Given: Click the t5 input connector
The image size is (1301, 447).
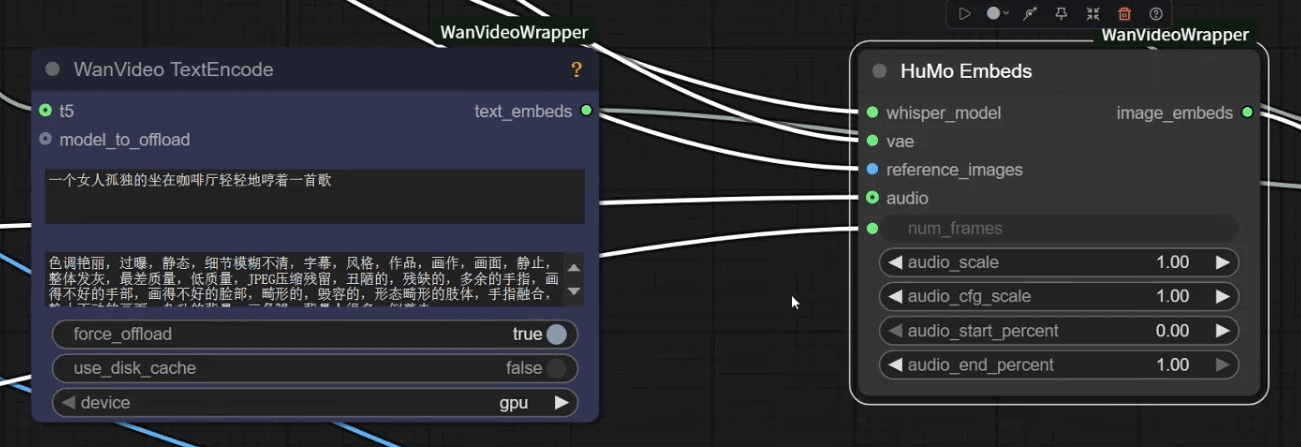Looking at the screenshot, I should tap(46, 110).
